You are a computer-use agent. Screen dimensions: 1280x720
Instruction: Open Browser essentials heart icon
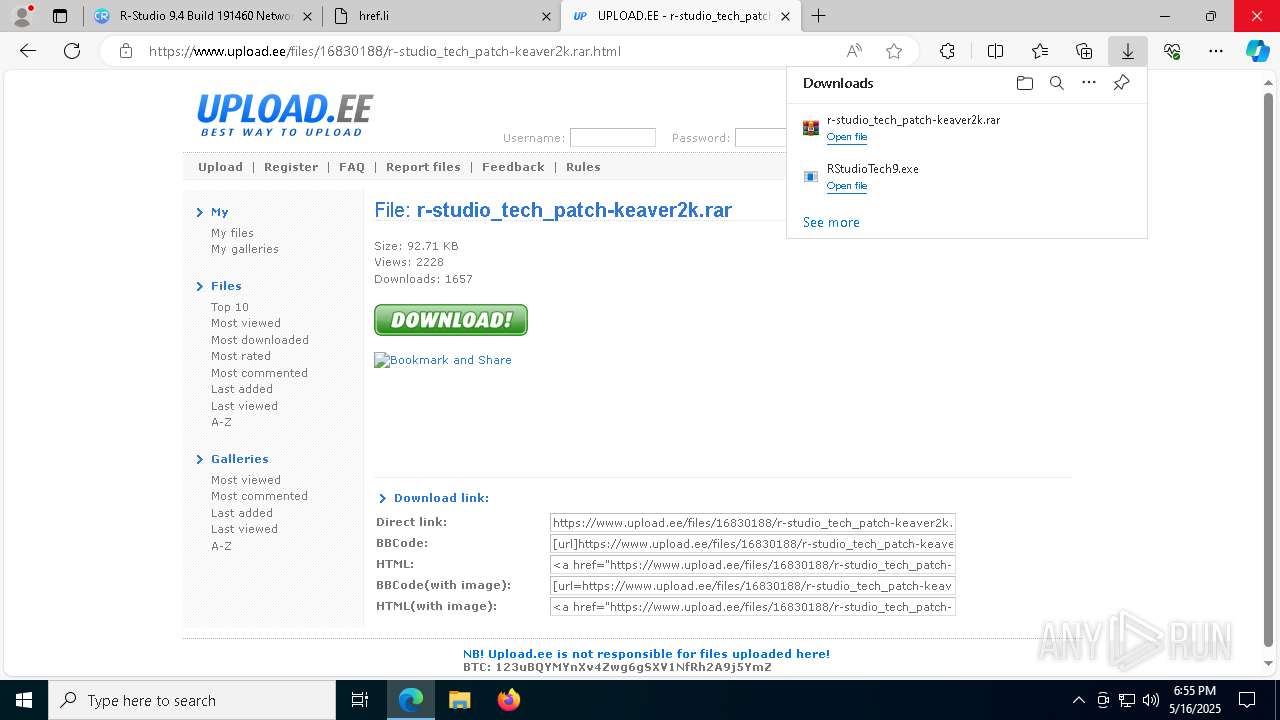point(1172,51)
